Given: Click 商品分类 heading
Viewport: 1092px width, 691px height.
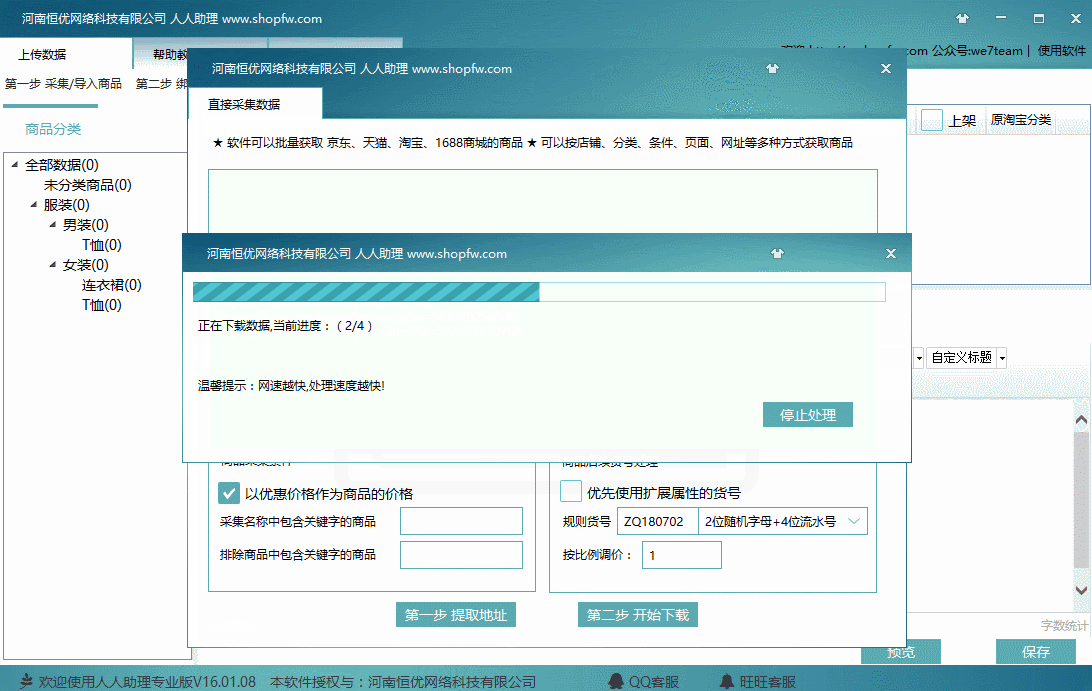Looking at the screenshot, I should pyautogui.click(x=54, y=129).
